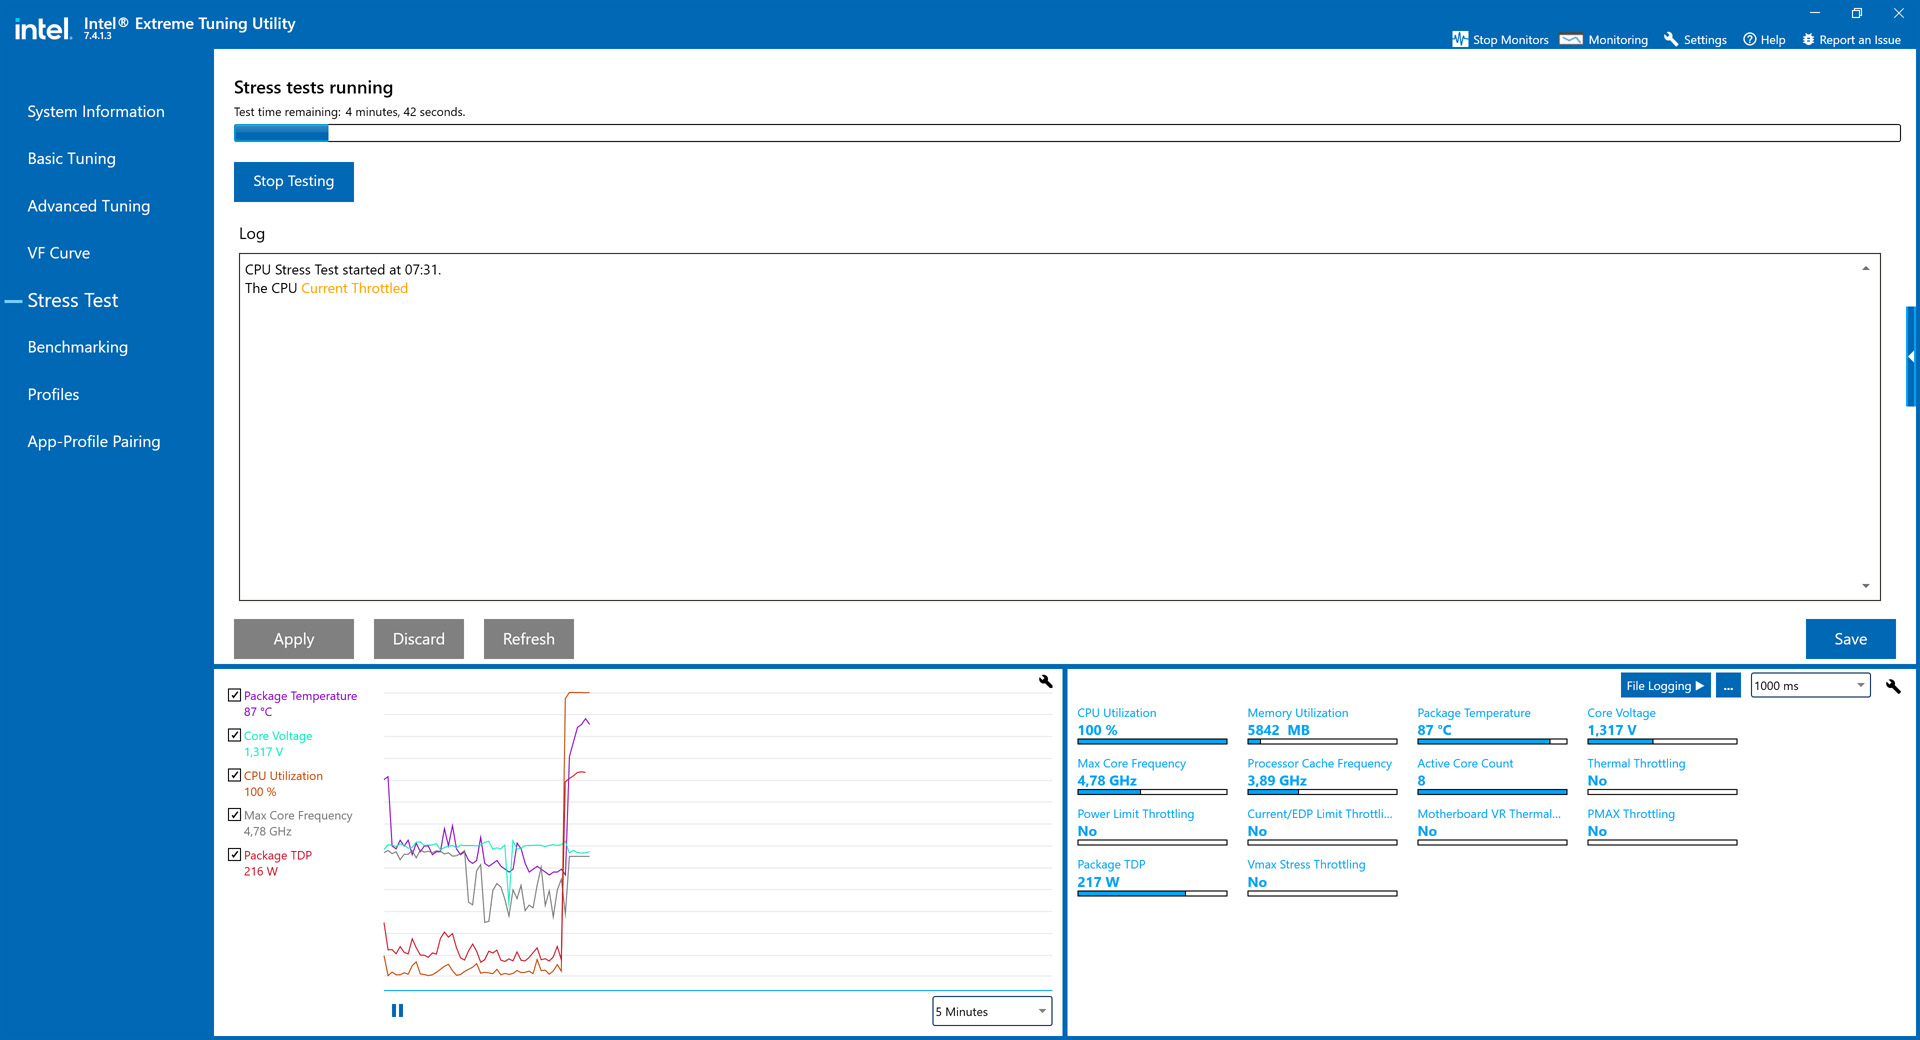
Task: Click the ellipsis button next to File Logging
Action: click(x=1728, y=686)
